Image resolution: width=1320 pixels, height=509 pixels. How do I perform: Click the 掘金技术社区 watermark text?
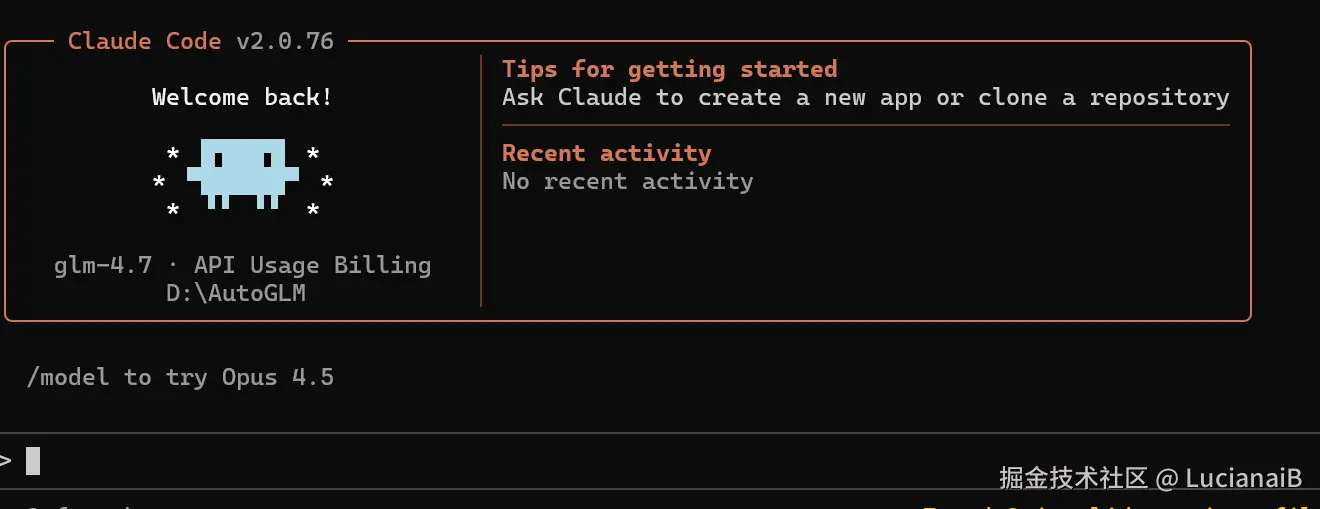click(1072, 479)
